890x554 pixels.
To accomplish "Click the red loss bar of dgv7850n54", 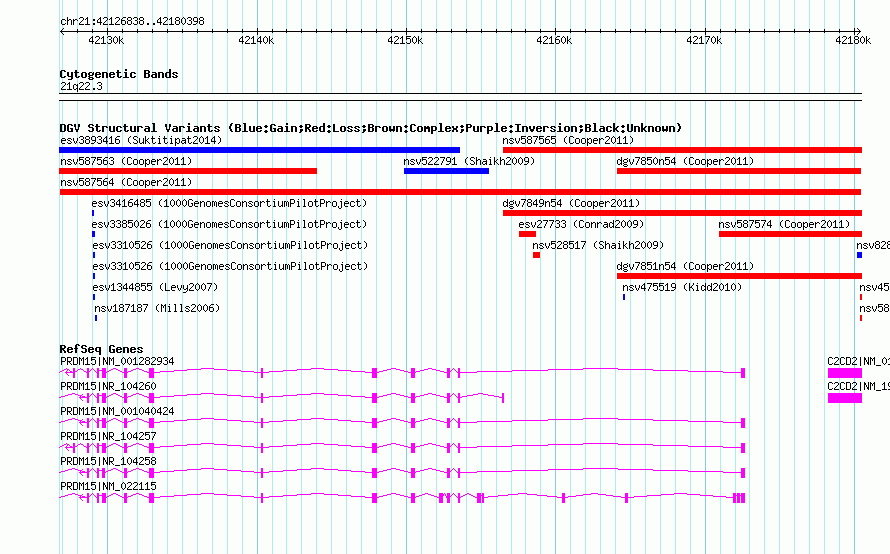I will point(739,171).
